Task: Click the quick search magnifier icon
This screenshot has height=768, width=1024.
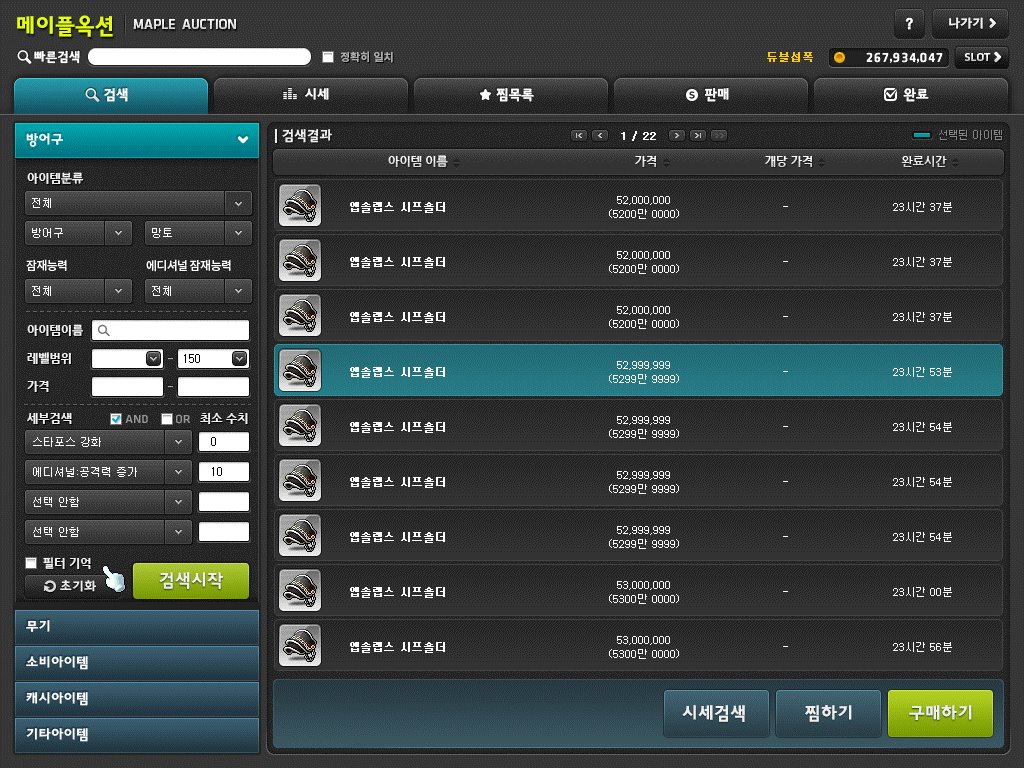Action: (x=24, y=57)
